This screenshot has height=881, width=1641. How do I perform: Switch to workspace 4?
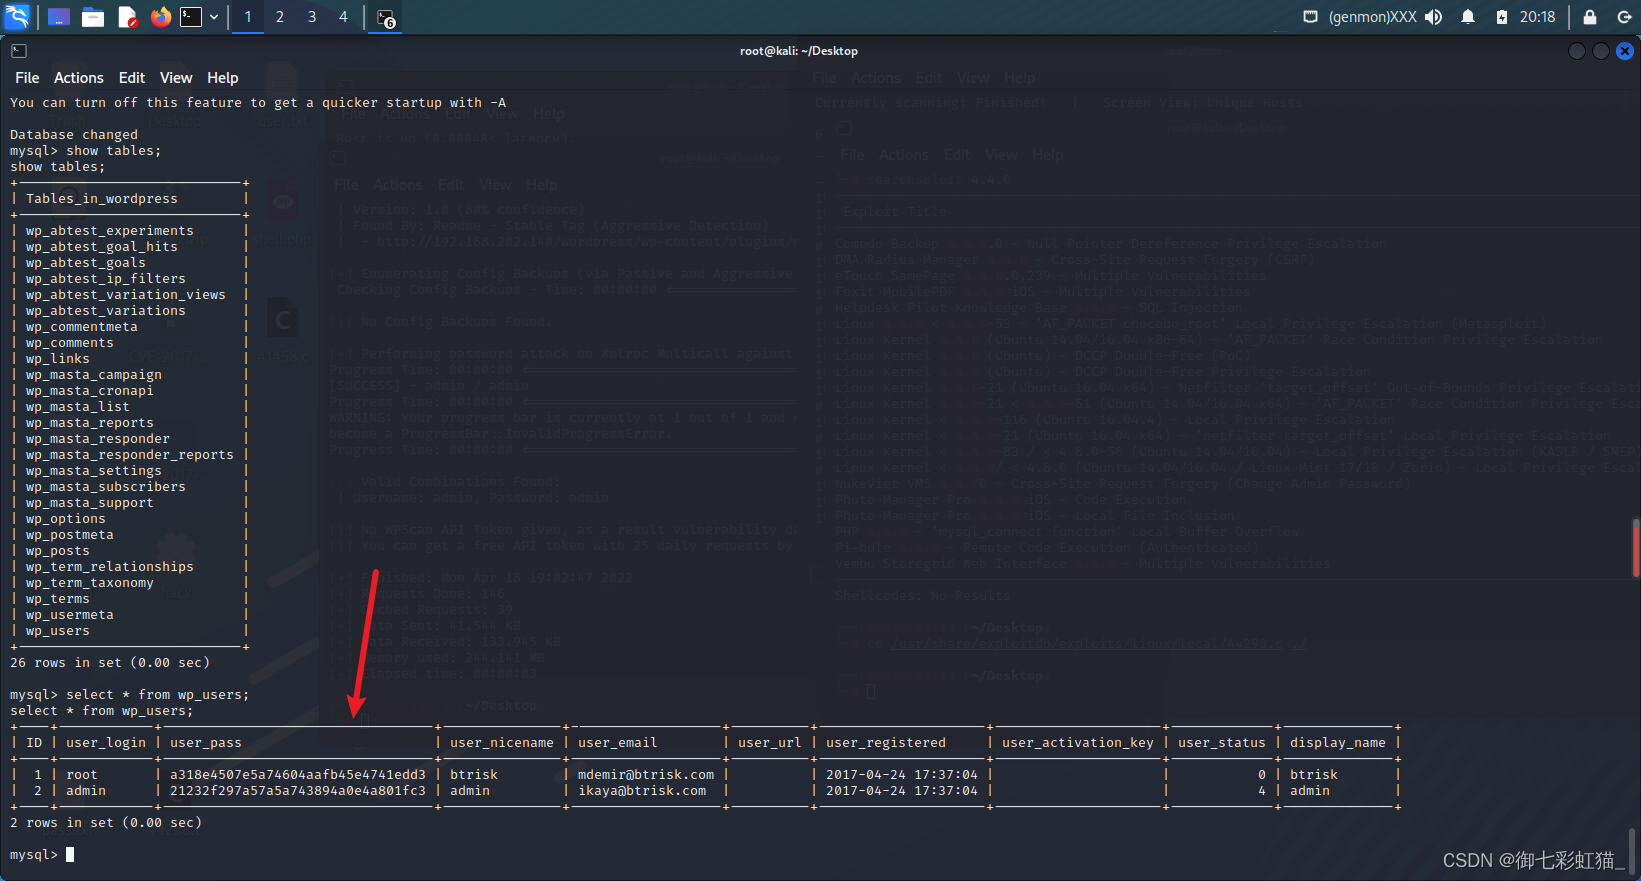click(343, 17)
